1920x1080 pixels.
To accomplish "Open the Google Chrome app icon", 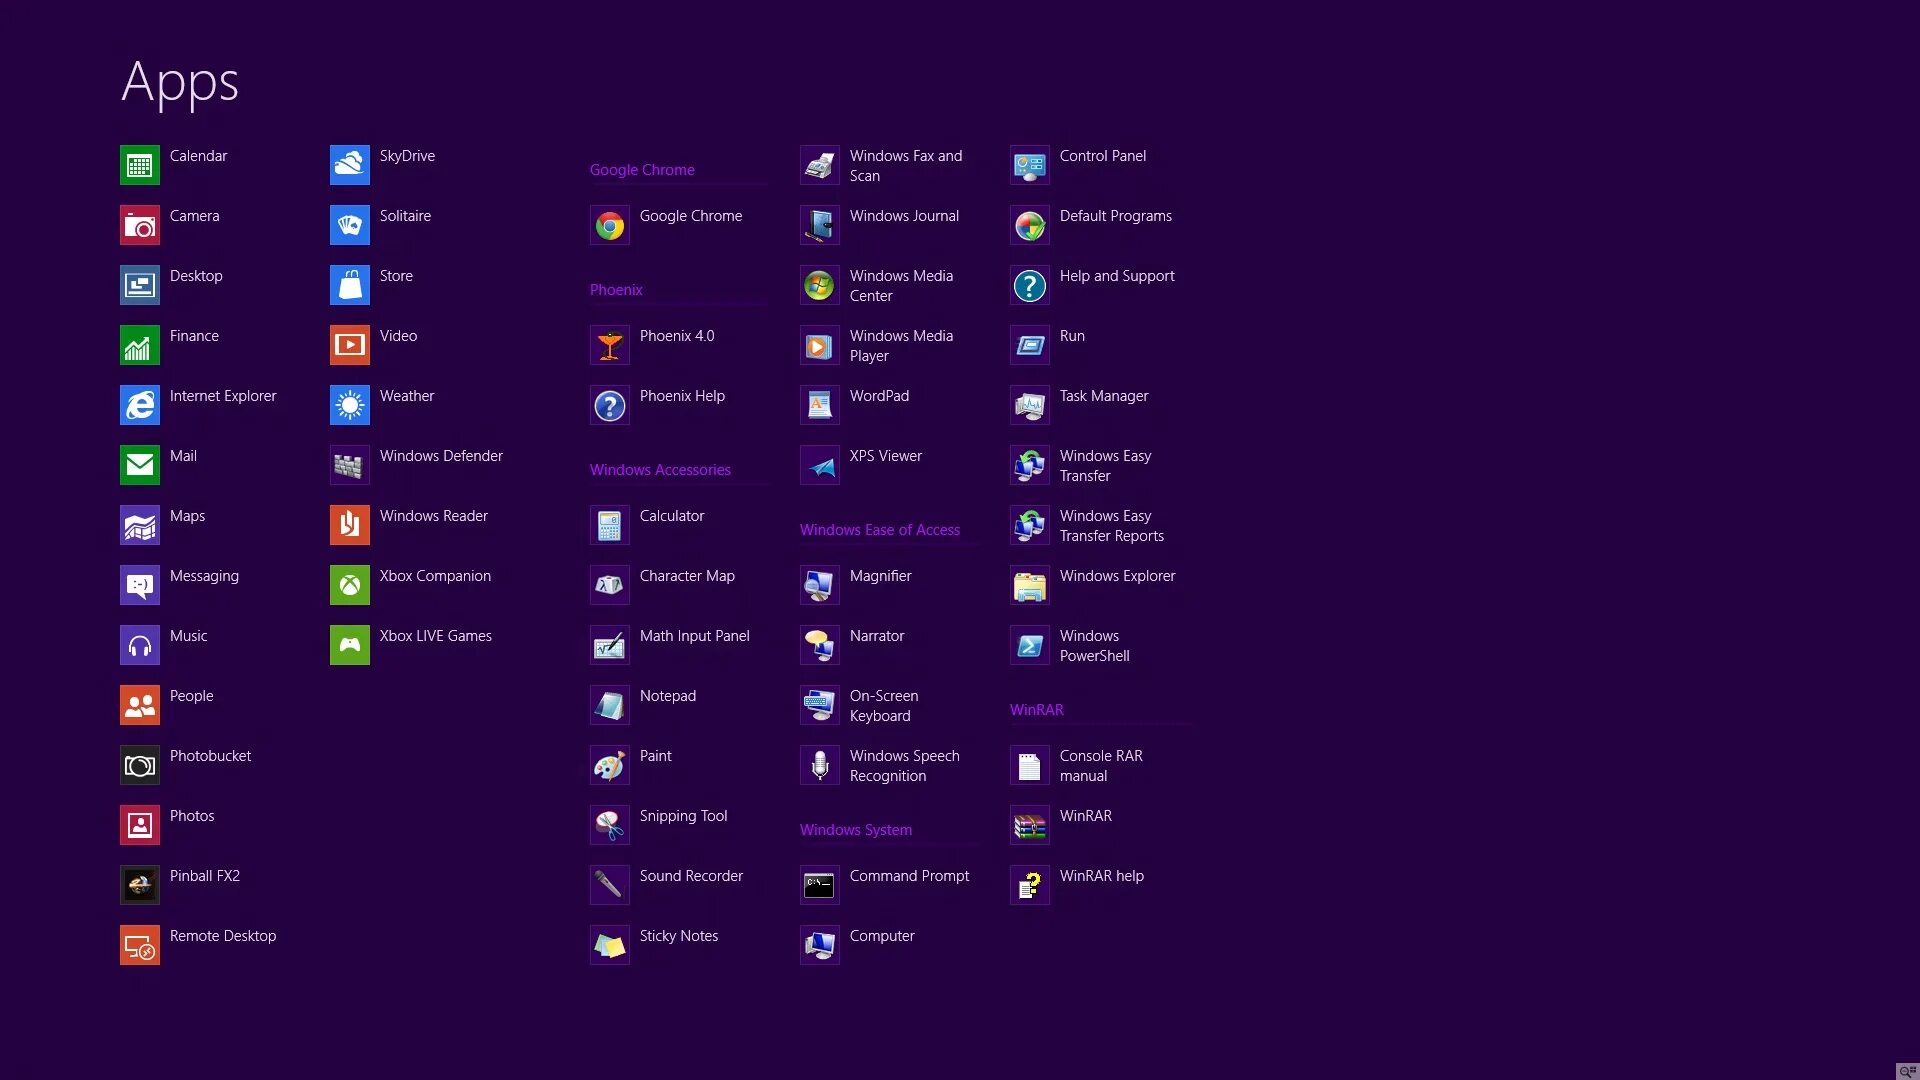I will pyautogui.click(x=609, y=225).
